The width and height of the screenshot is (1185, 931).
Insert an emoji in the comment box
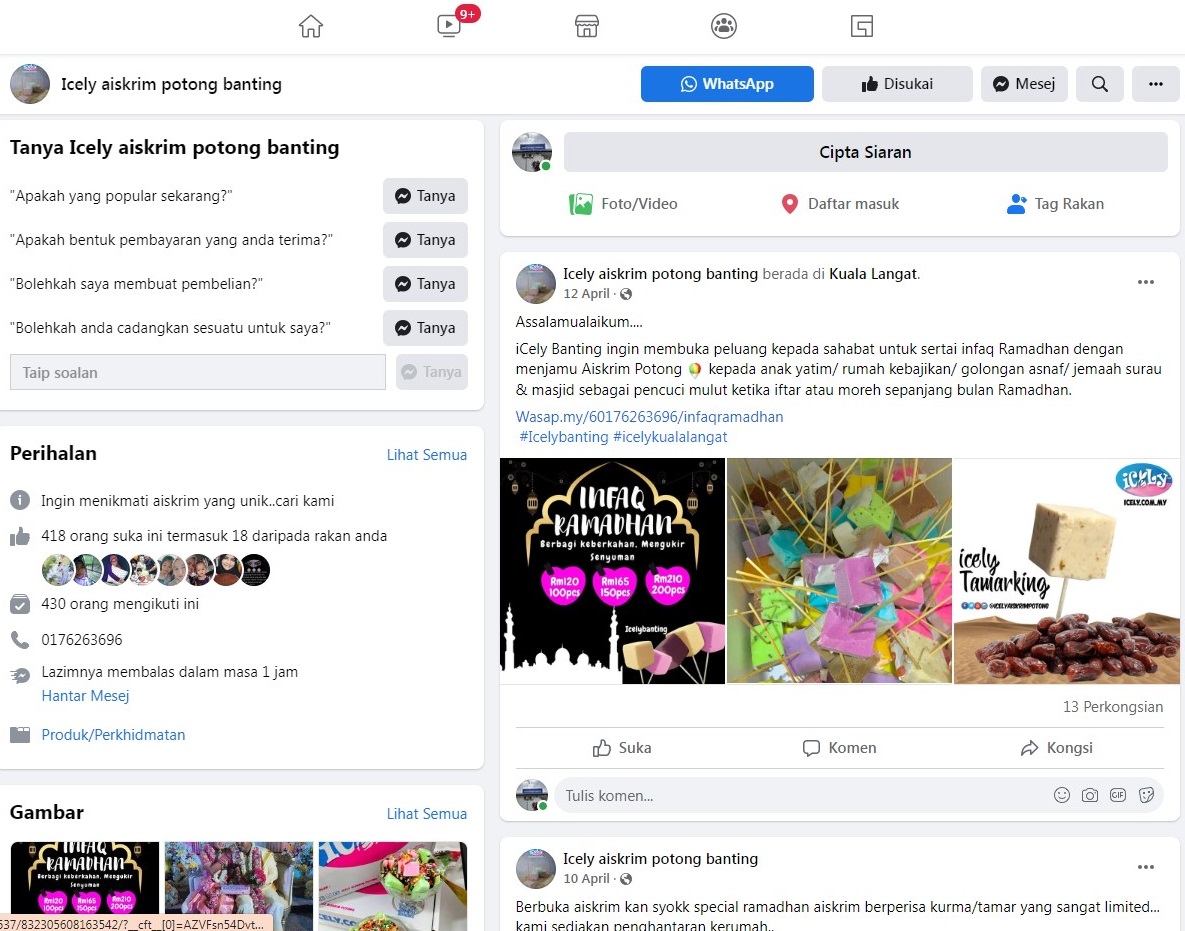(1062, 795)
